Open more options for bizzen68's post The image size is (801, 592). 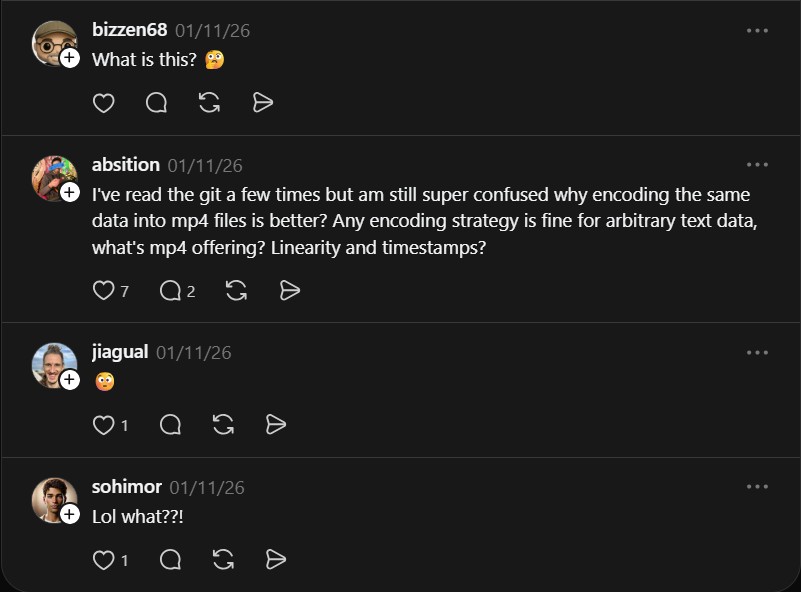[x=757, y=30]
